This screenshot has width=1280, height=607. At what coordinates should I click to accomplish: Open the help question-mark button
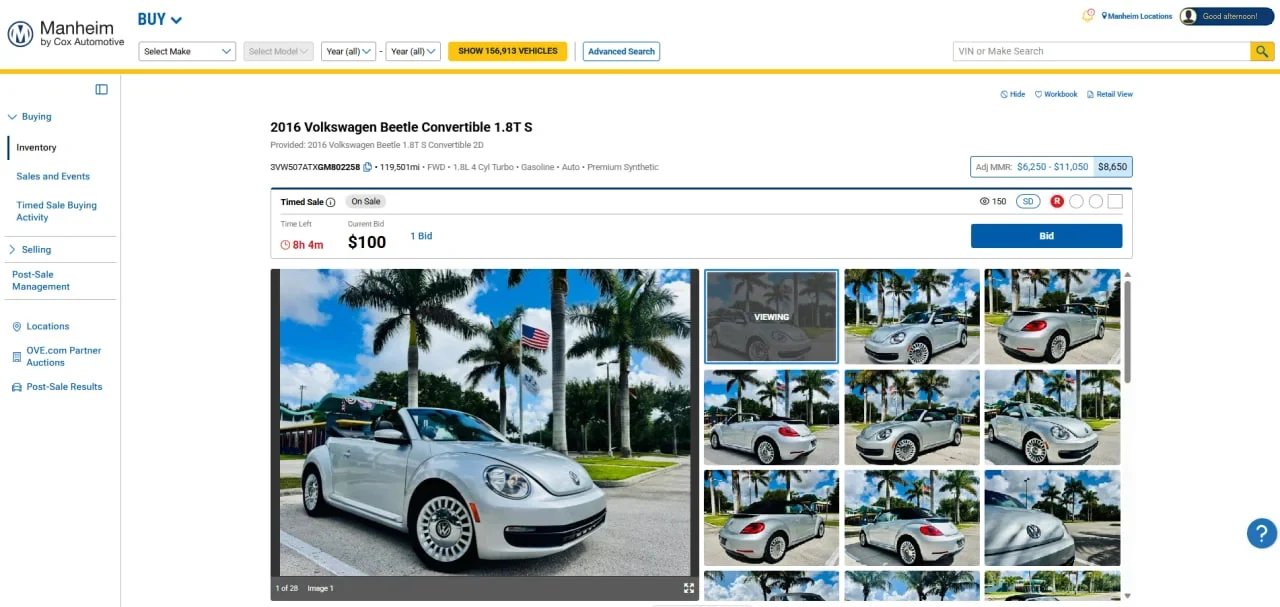(1262, 533)
